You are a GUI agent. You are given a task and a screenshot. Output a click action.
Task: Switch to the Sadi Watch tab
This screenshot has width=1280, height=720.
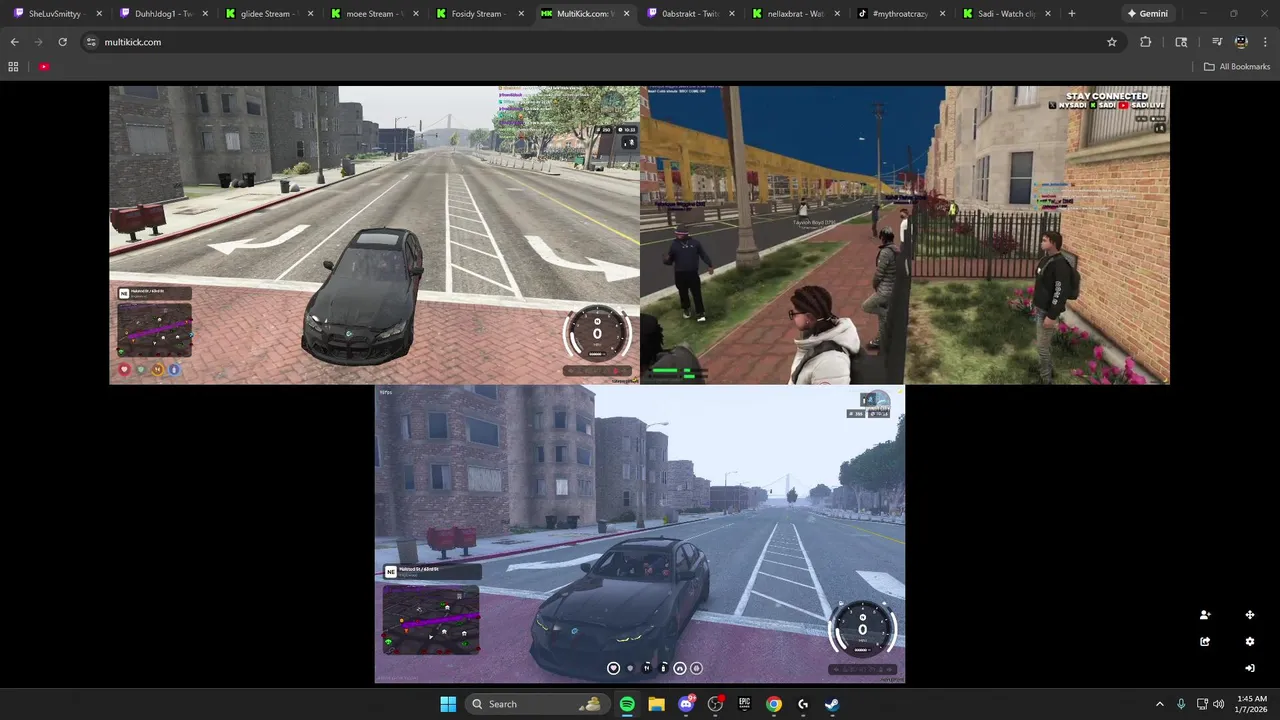[x=1008, y=14]
